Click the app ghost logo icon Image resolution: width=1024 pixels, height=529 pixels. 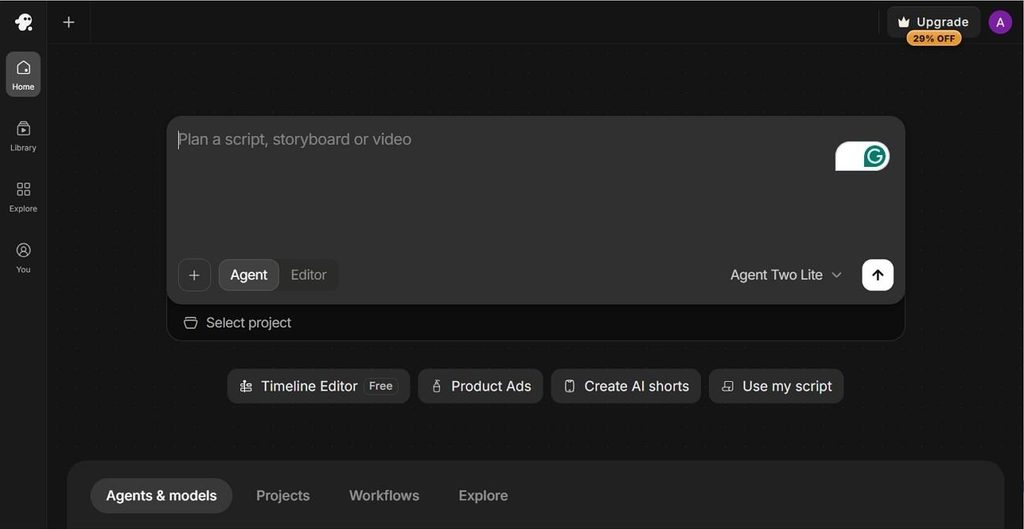click(24, 22)
